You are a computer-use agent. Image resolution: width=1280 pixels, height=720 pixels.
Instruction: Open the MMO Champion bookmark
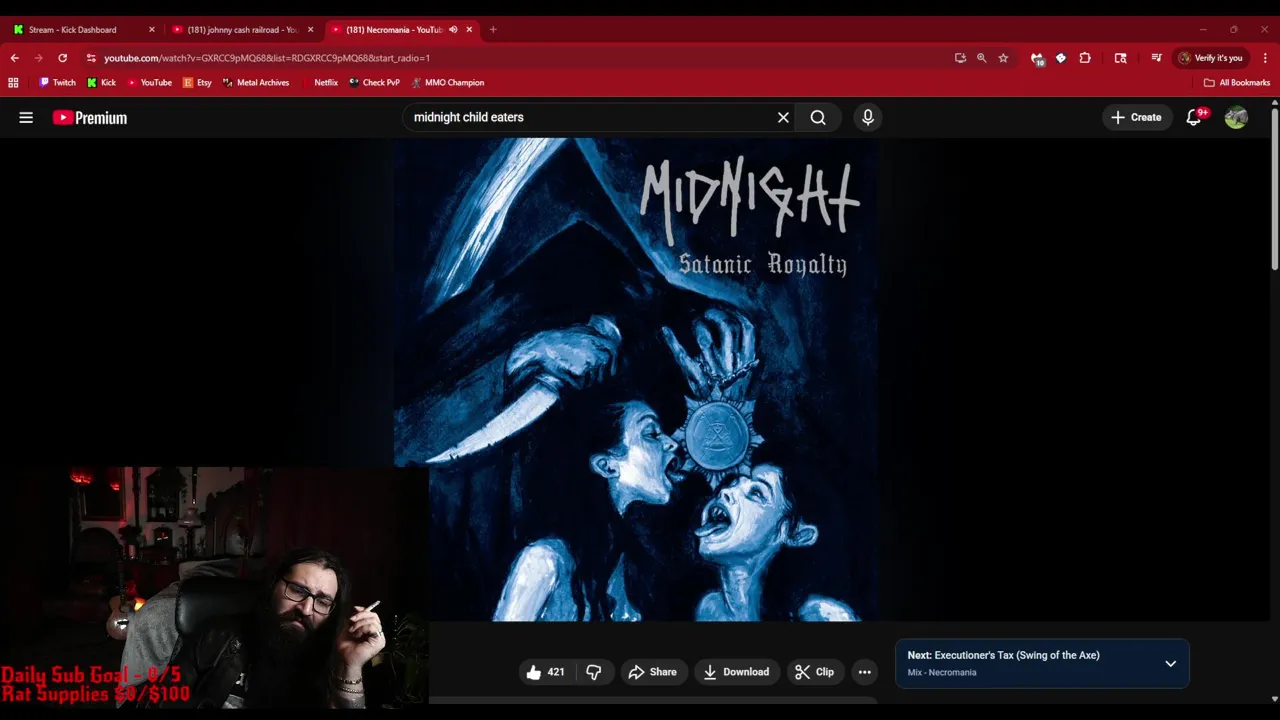pyautogui.click(x=448, y=83)
